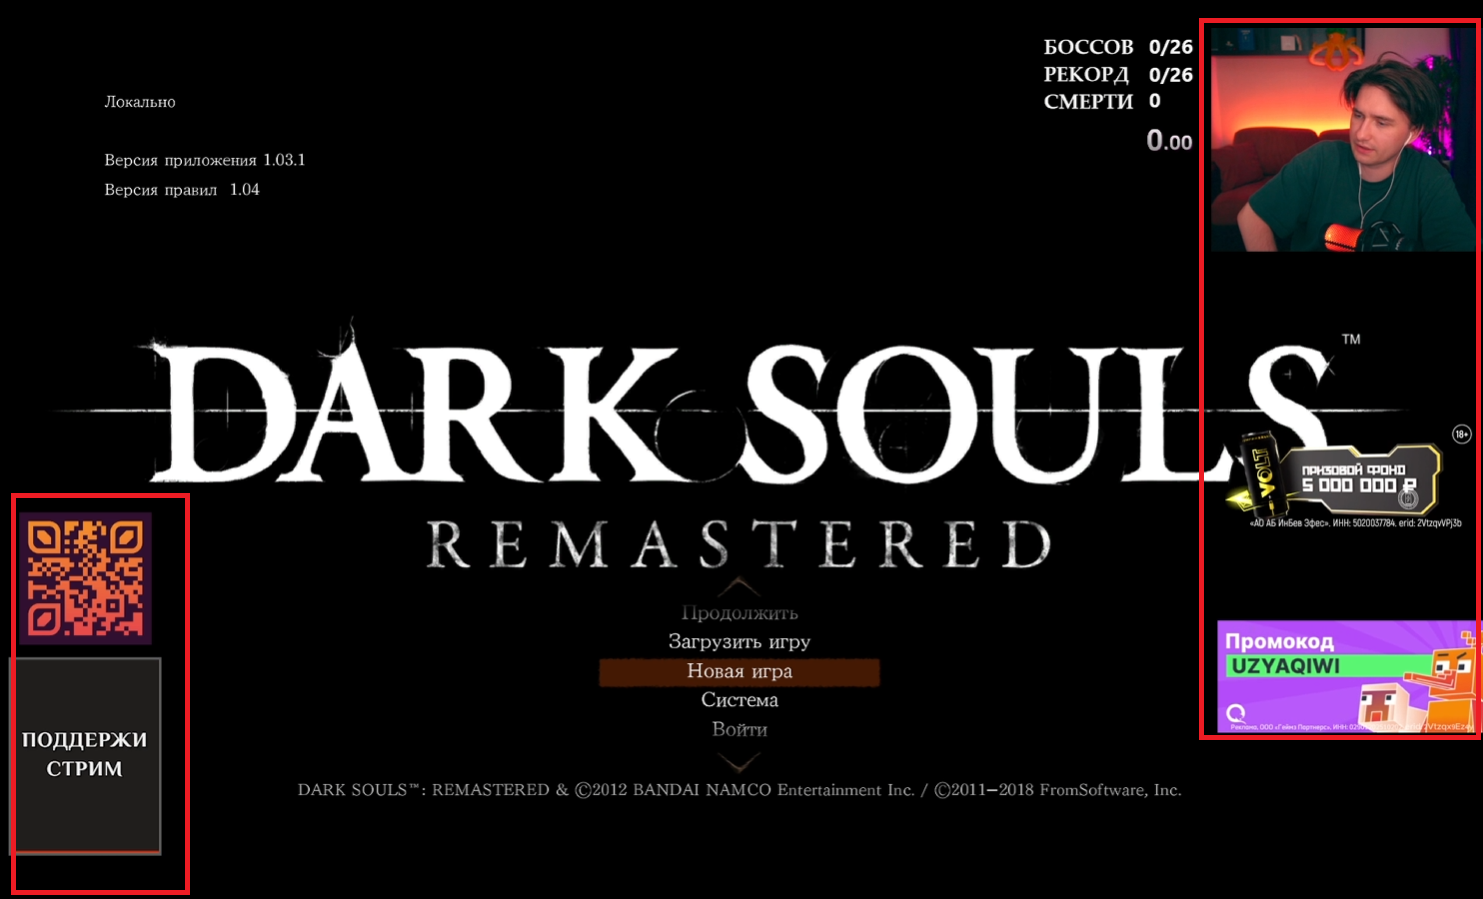The height and width of the screenshot is (899, 1483).
Task: Click the 0.00 timer display
Action: 1169,141
